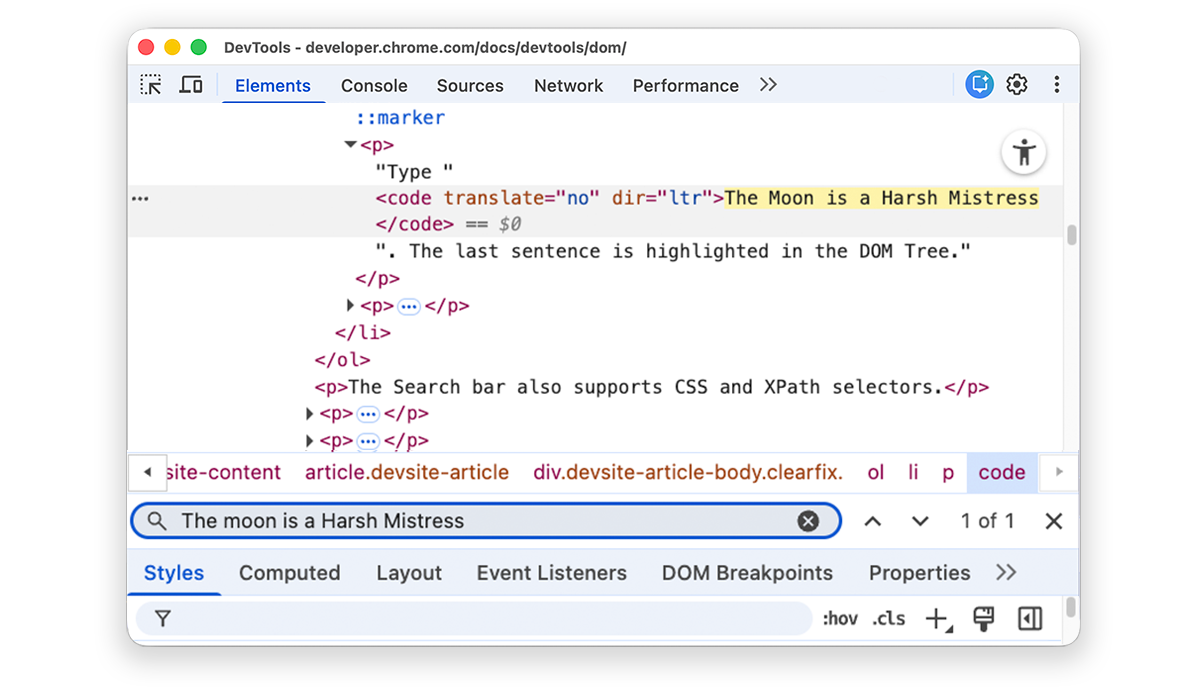Select the Inspect element tool

click(150, 84)
